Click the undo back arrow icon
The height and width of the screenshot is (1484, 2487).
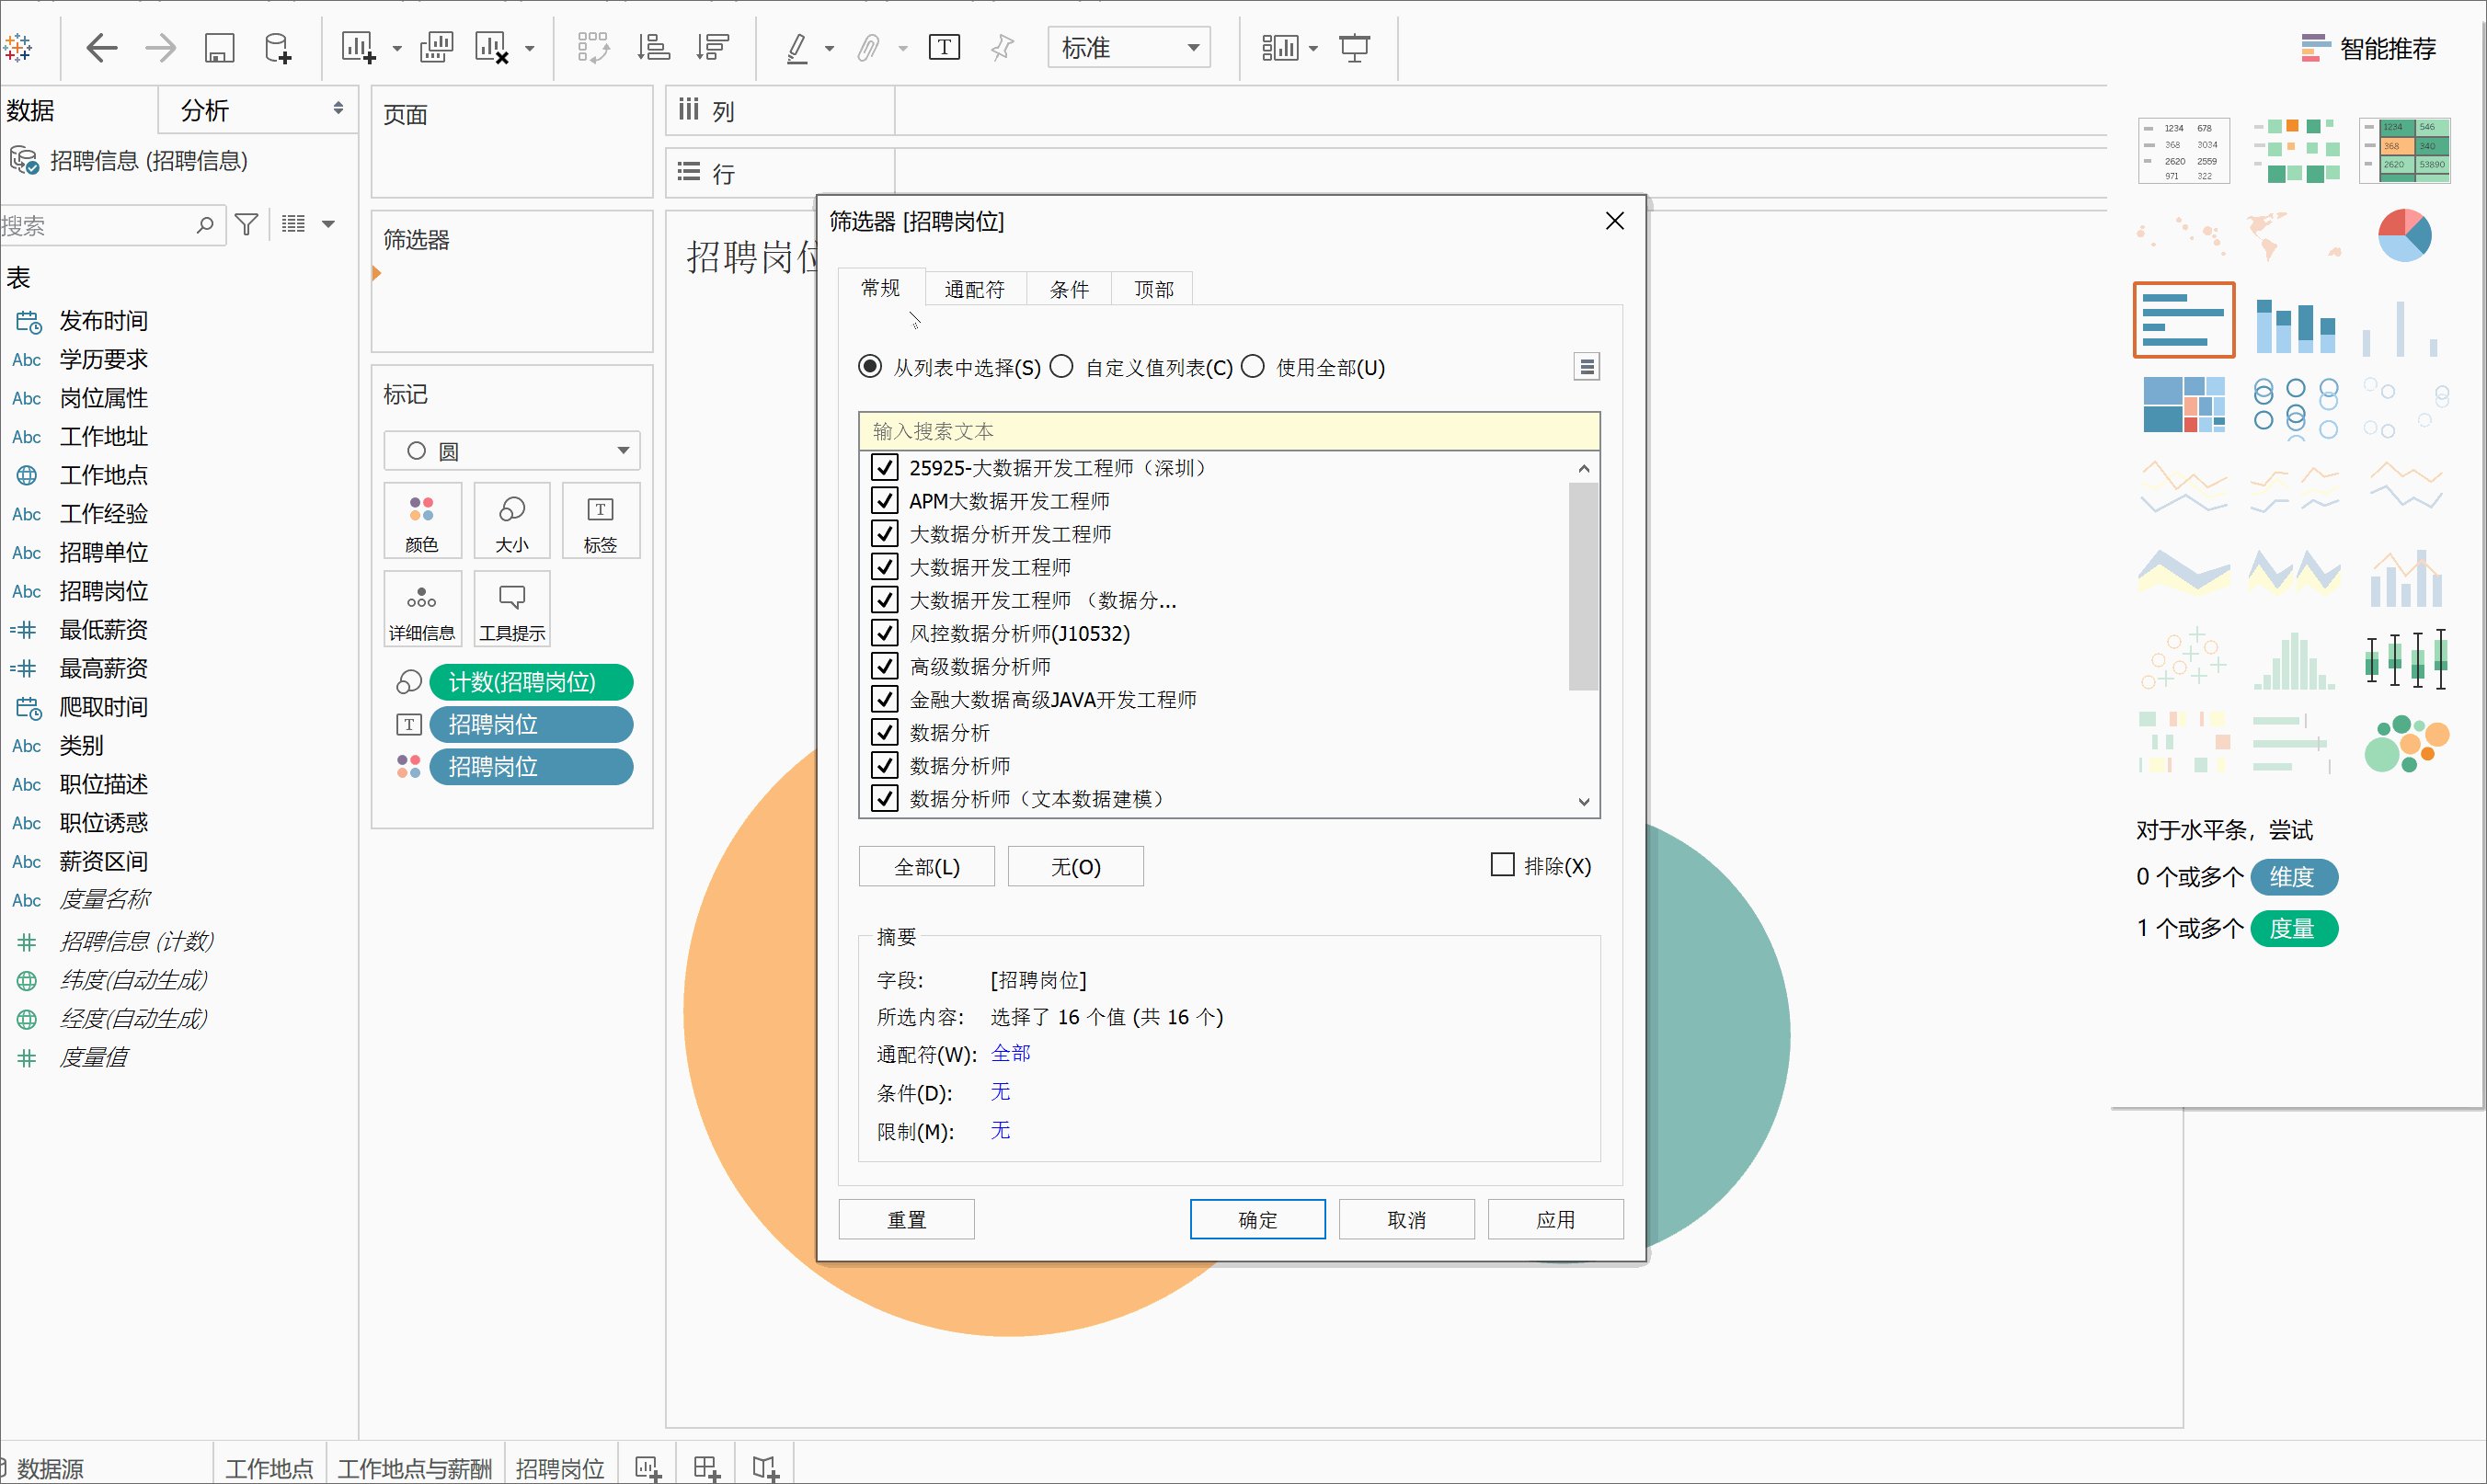click(x=101, y=47)
